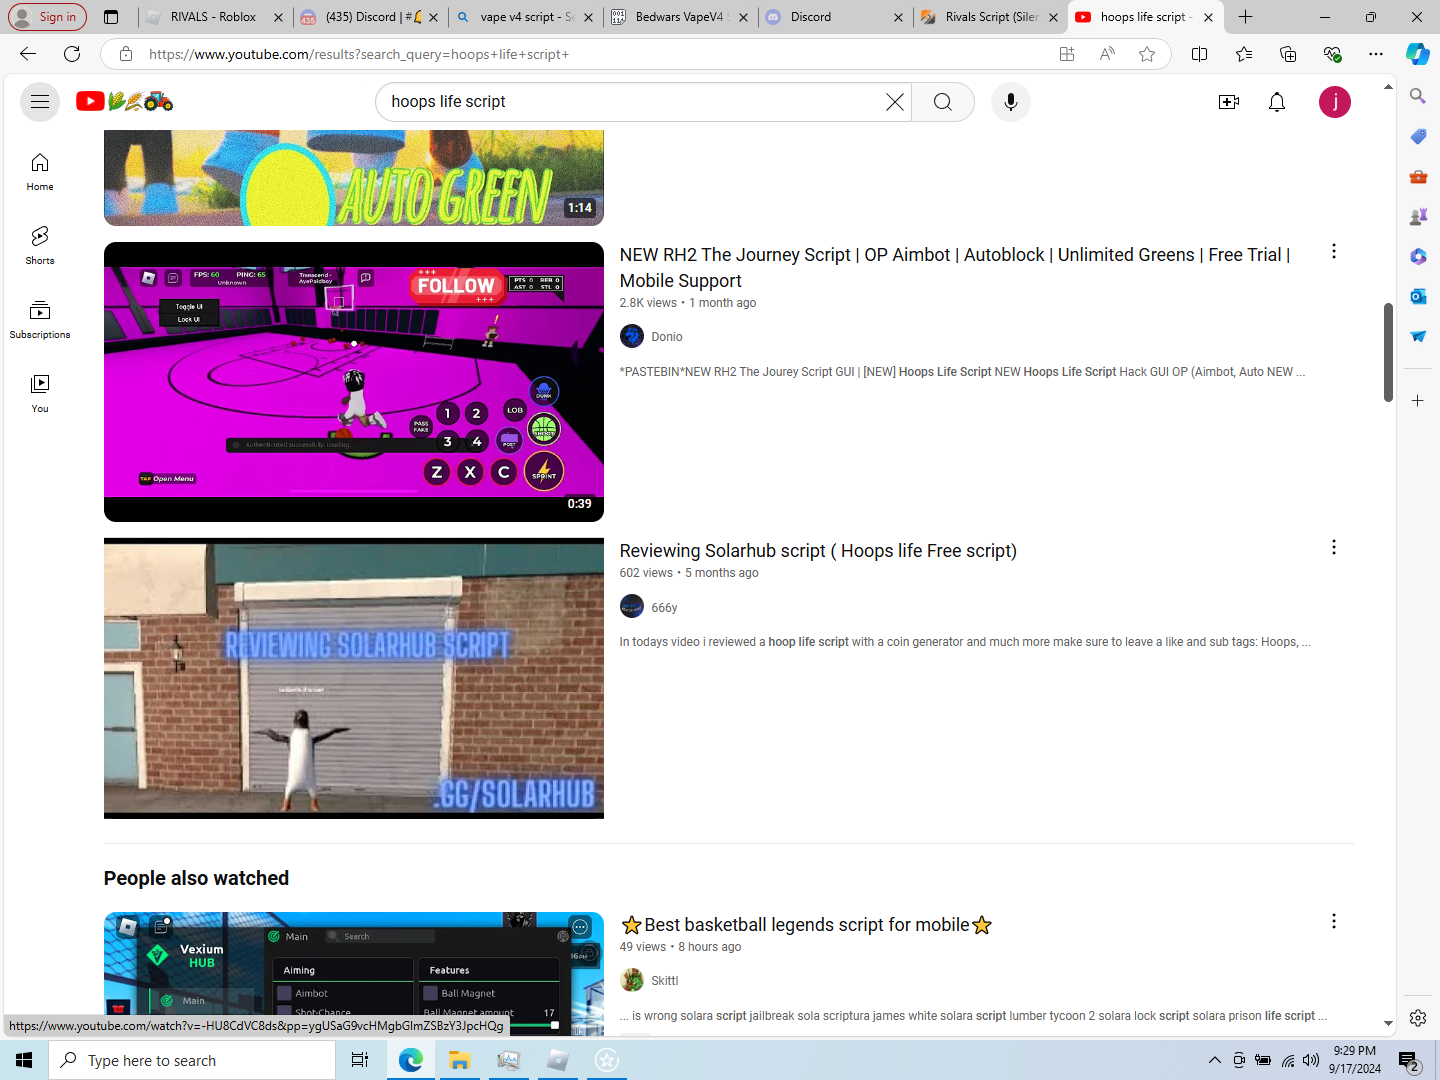View site information lock icon
1440x1080 pixels.
coord(126,54)
